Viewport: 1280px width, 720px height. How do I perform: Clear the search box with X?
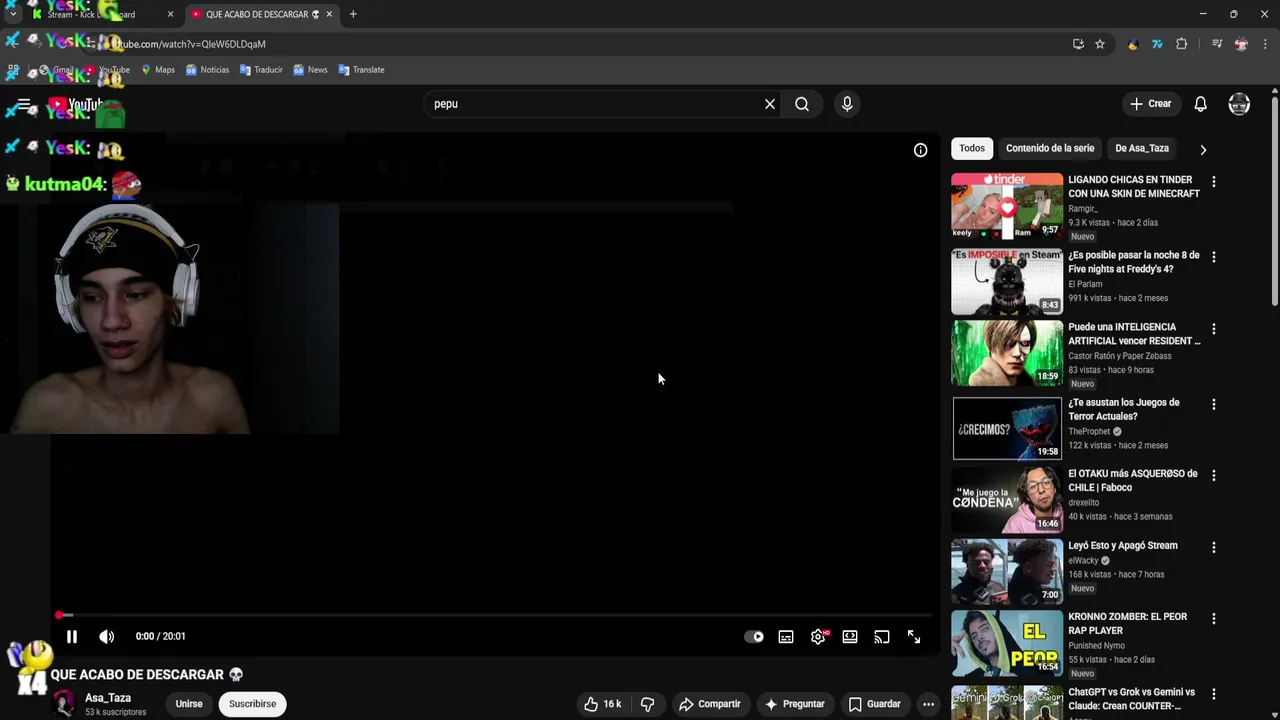[770, 104]
